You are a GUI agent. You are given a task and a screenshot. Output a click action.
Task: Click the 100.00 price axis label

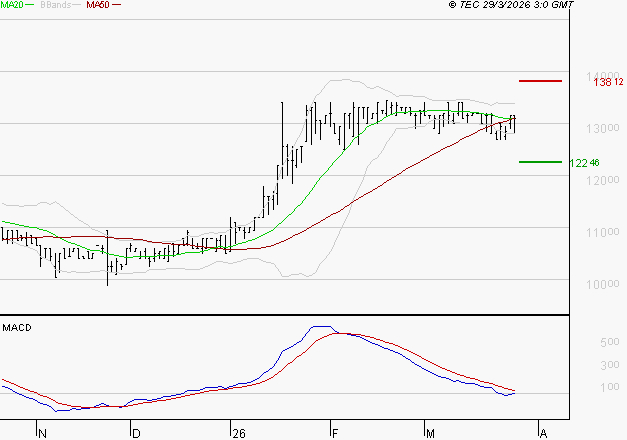[603, 284]
